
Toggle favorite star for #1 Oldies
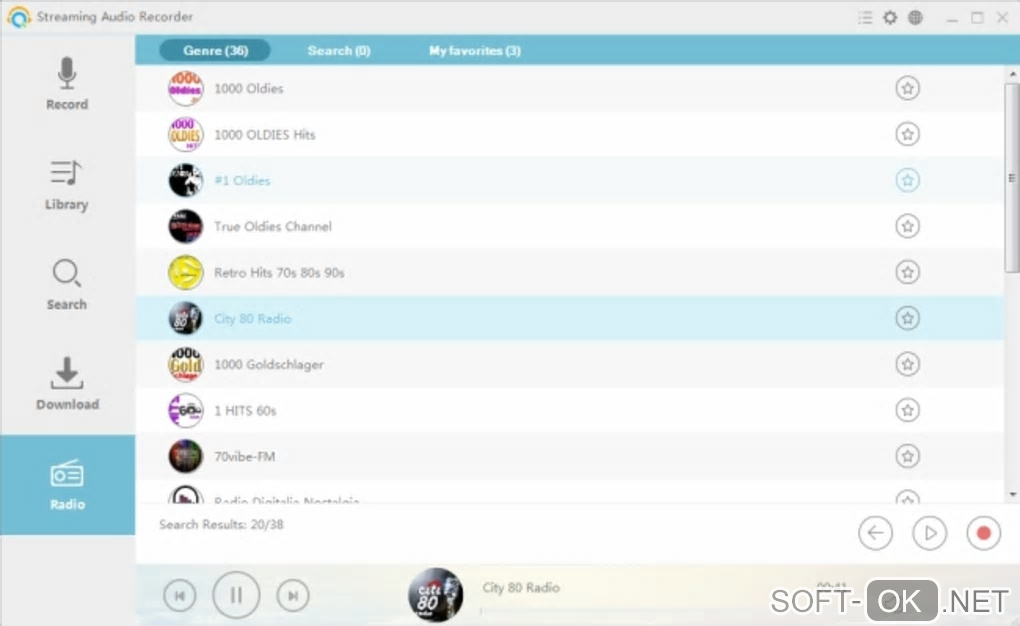pyautogui.click(x=907, y=180)
